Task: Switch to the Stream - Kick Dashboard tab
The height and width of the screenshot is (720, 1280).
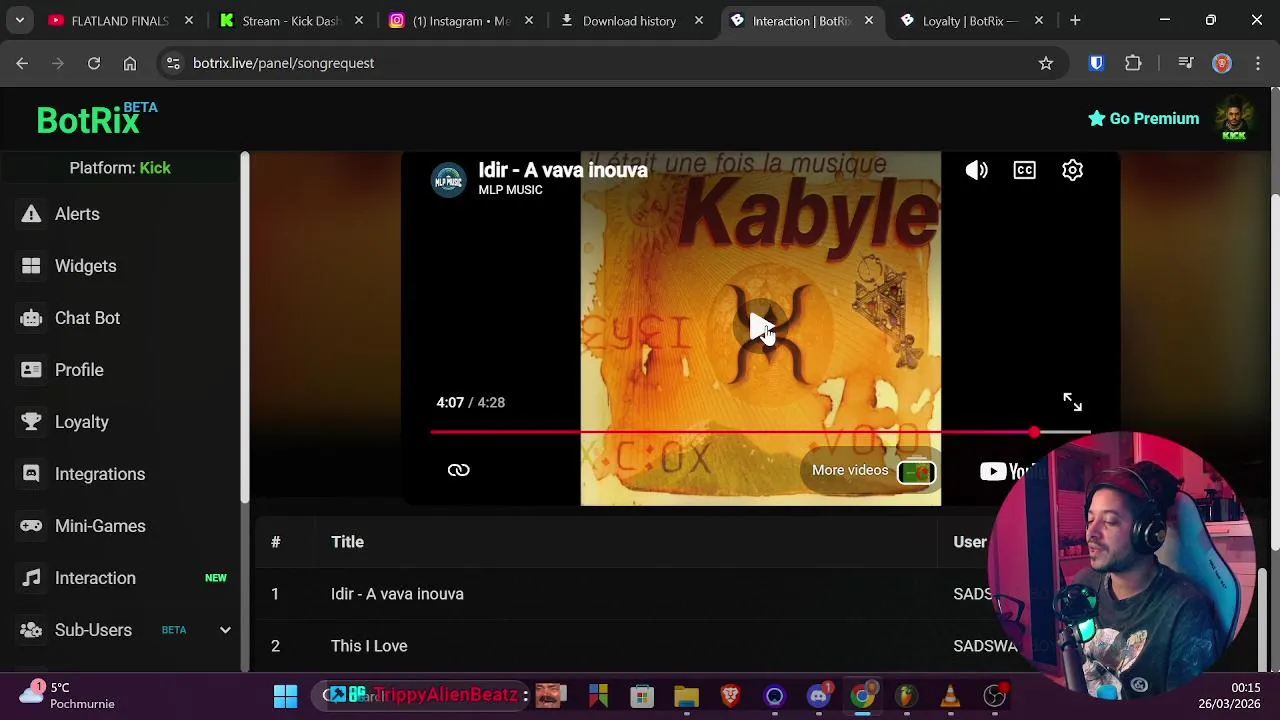Action: click(x=292, y=20)
